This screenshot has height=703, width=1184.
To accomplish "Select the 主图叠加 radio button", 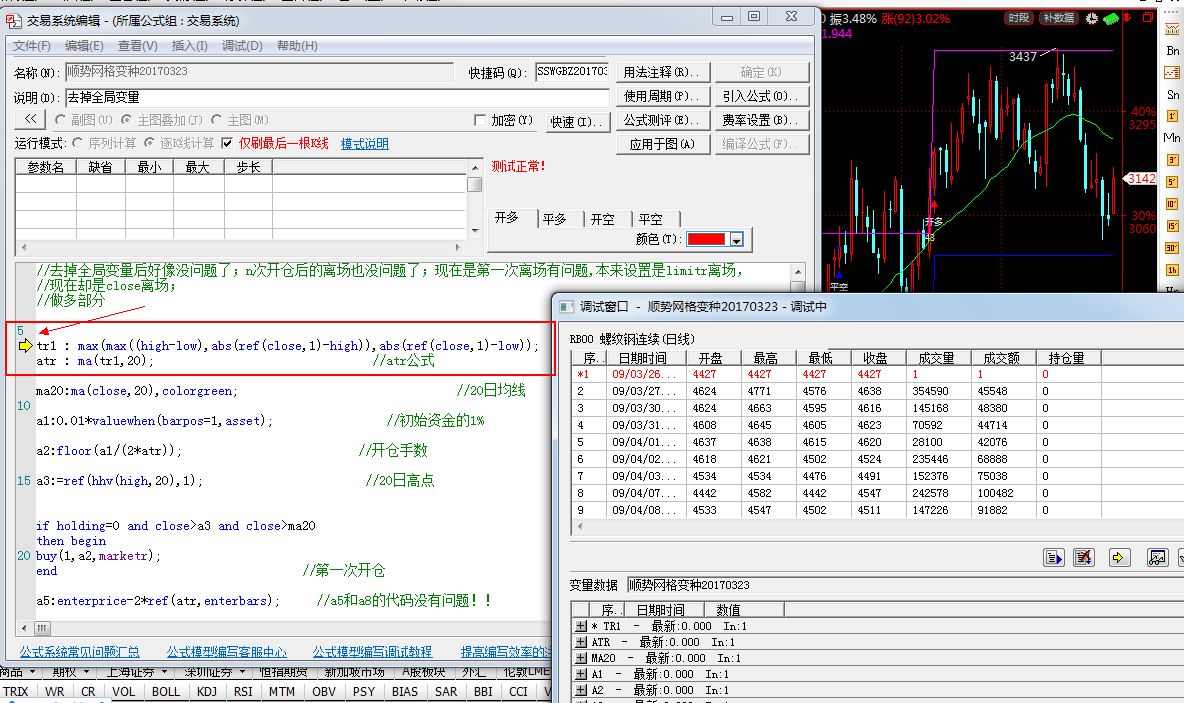I will tap(126, 119).
